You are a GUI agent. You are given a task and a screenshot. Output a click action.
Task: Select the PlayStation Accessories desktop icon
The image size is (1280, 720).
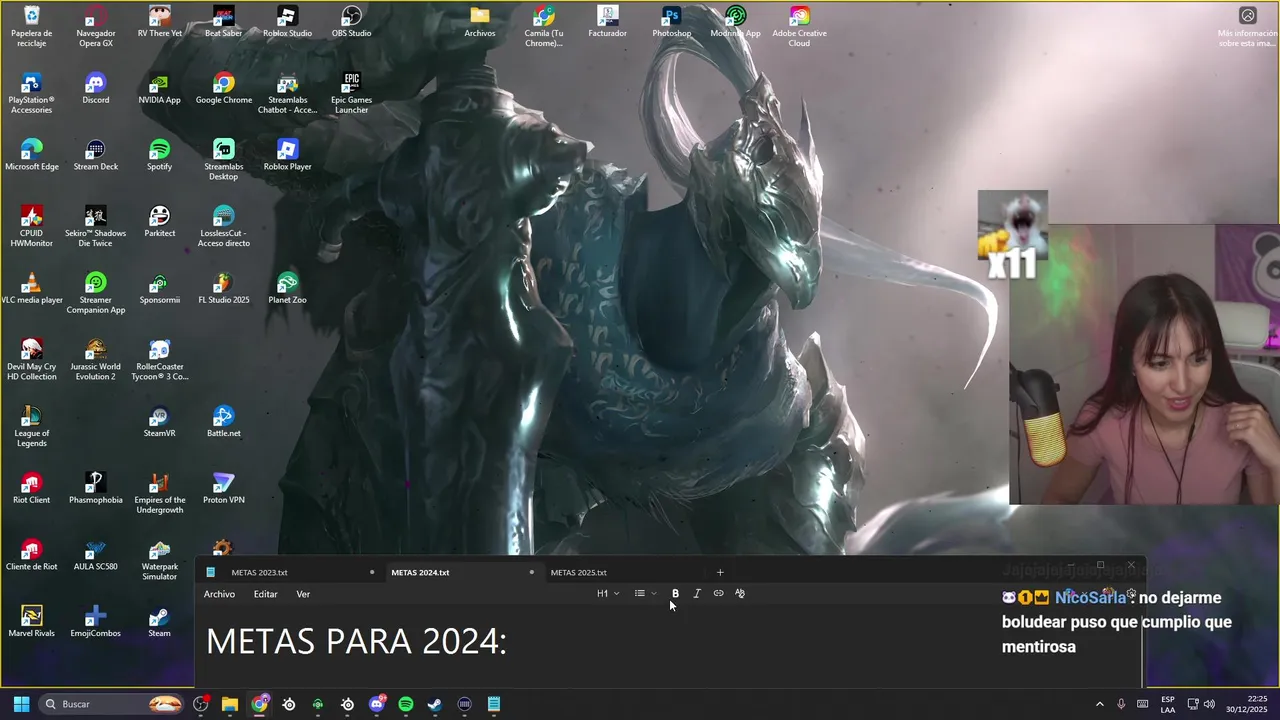tap(31, 93)
